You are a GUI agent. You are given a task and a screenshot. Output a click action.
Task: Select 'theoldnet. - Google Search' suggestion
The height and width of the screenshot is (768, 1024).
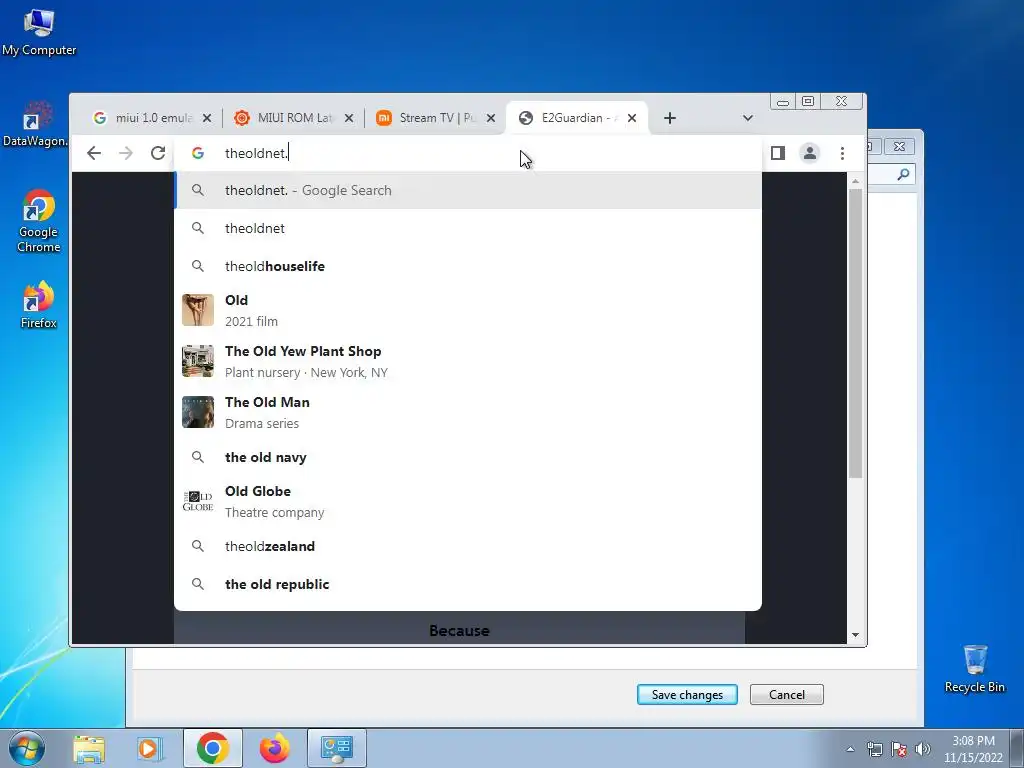pyautogui.click(x=468, y=190)
